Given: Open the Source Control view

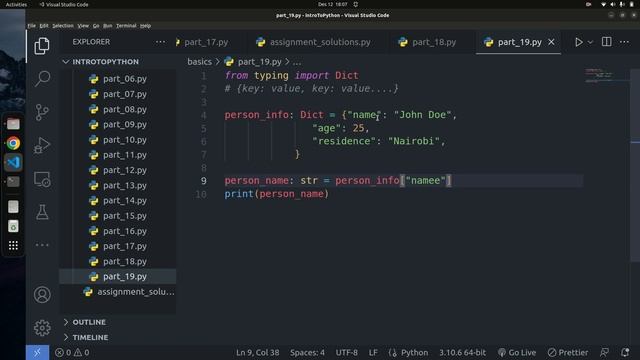Looking at the screenshot, I should point(42,112).
